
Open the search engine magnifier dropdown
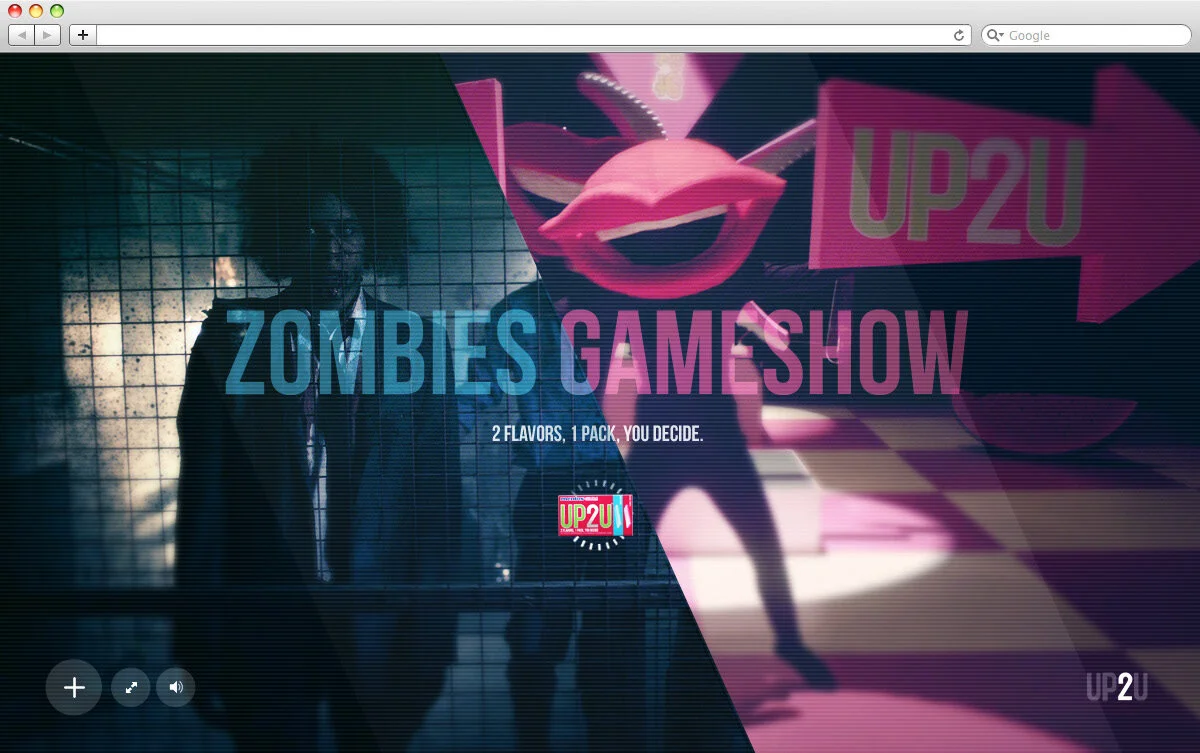[x=996, y=35]
